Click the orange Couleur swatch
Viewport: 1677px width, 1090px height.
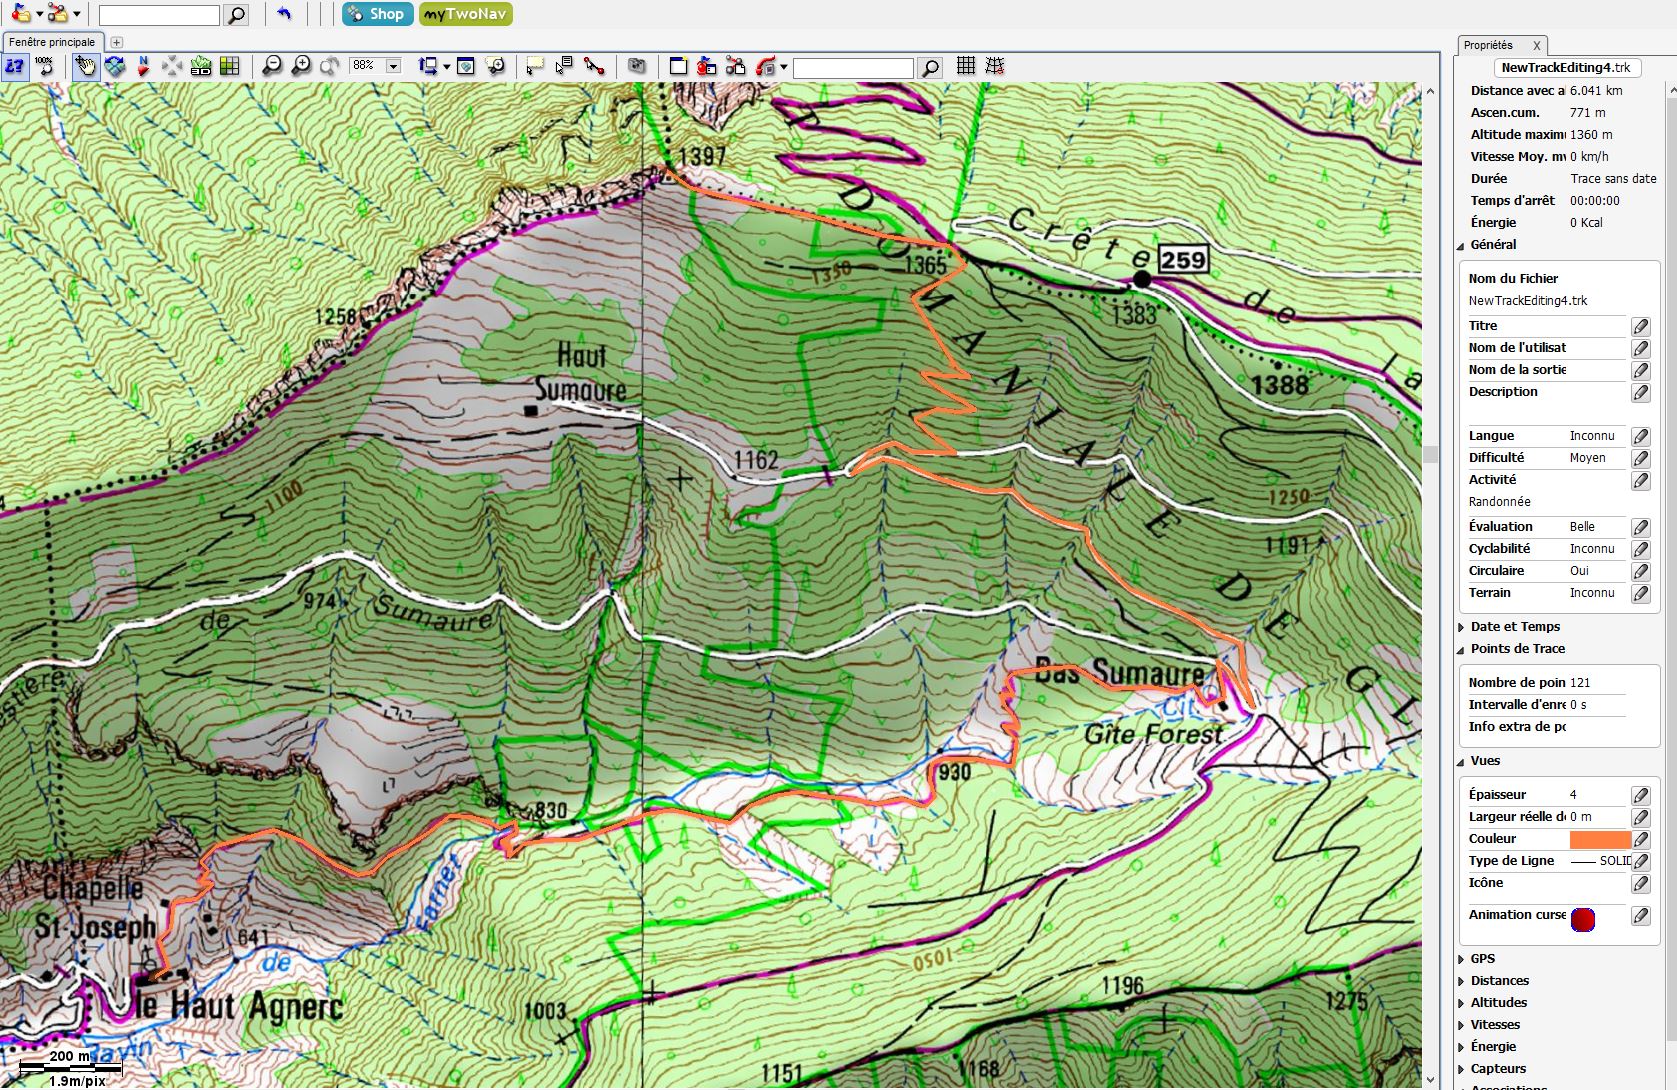[x=1599, y=839]
